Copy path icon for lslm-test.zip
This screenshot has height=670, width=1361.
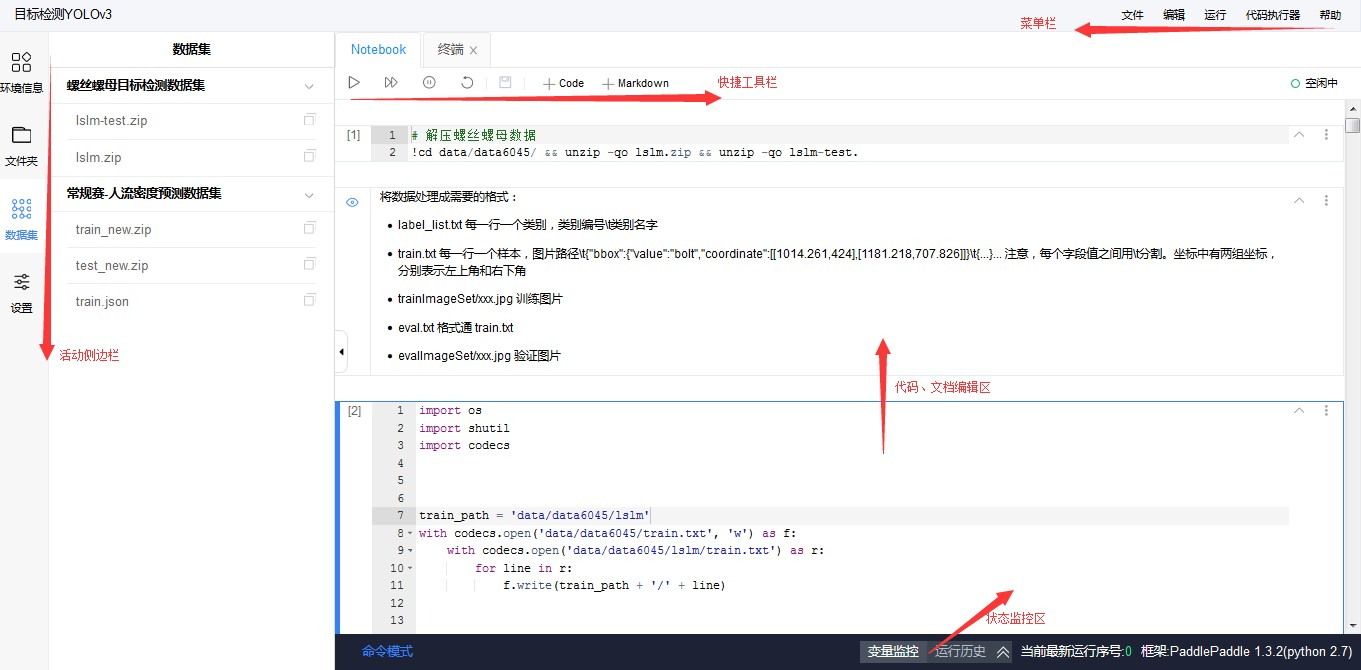pos(309,120)
